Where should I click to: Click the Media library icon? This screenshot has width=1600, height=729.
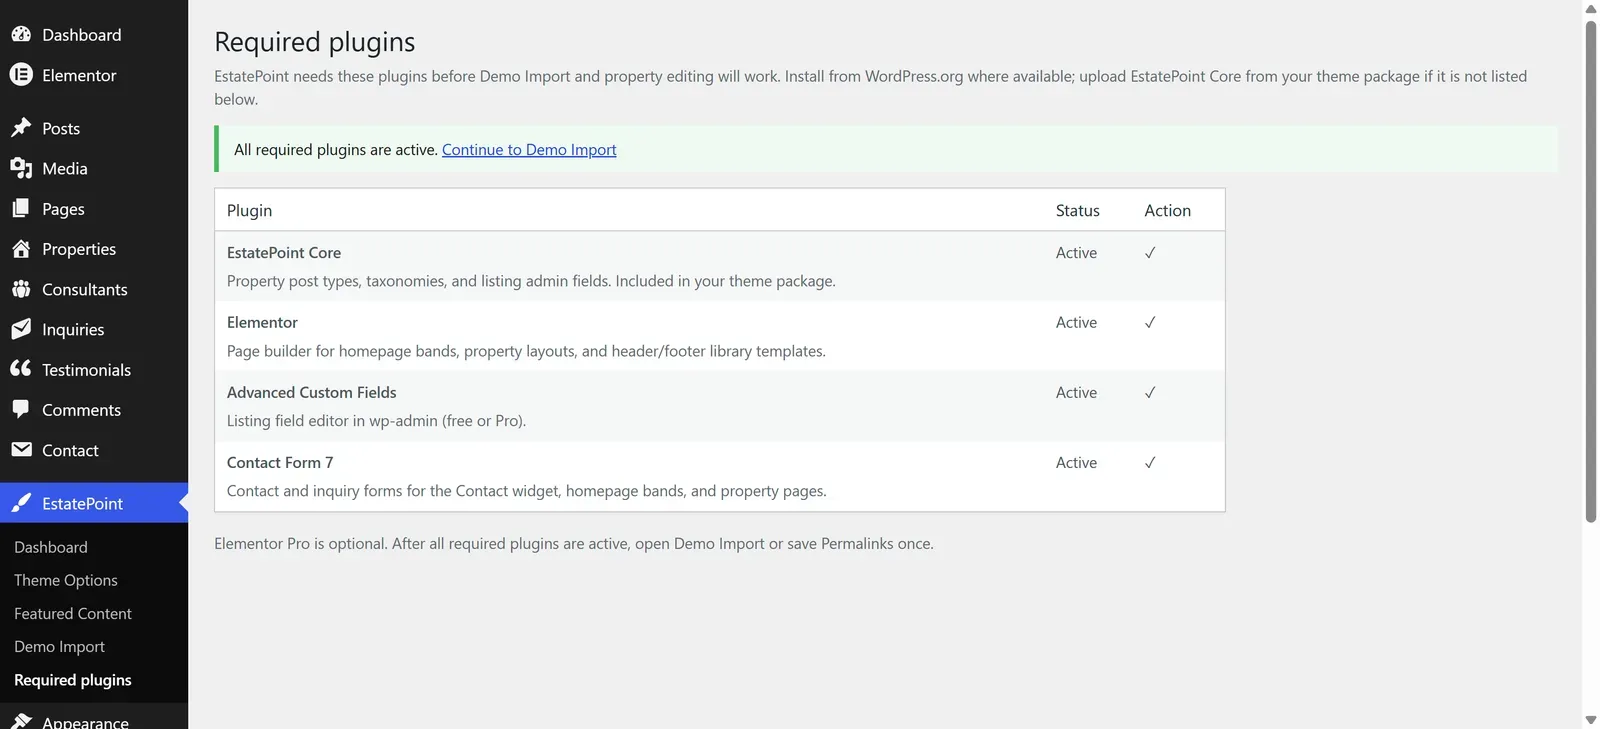click(x=21, y=168)
